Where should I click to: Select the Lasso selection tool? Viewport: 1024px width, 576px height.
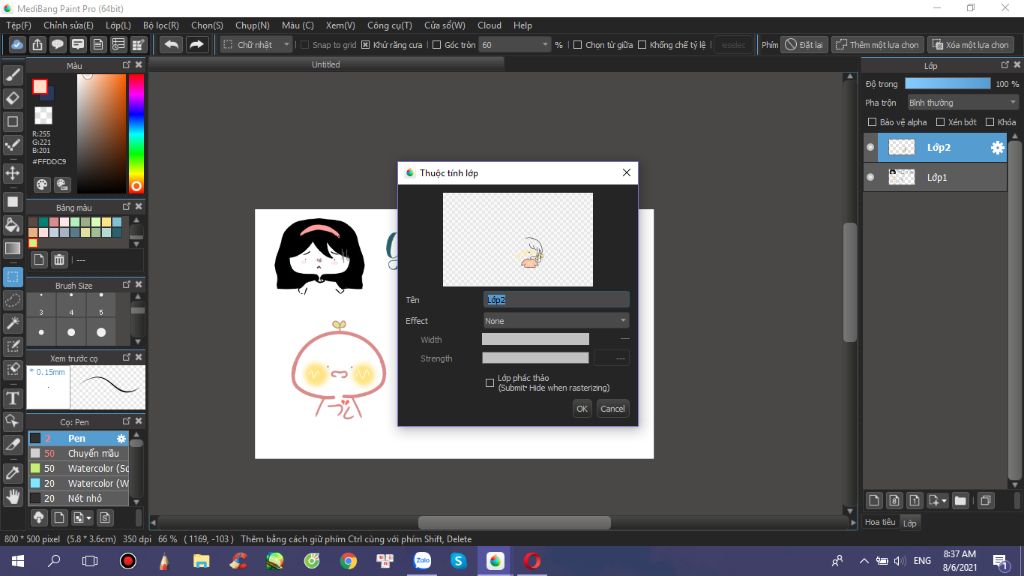pos(12,300)
